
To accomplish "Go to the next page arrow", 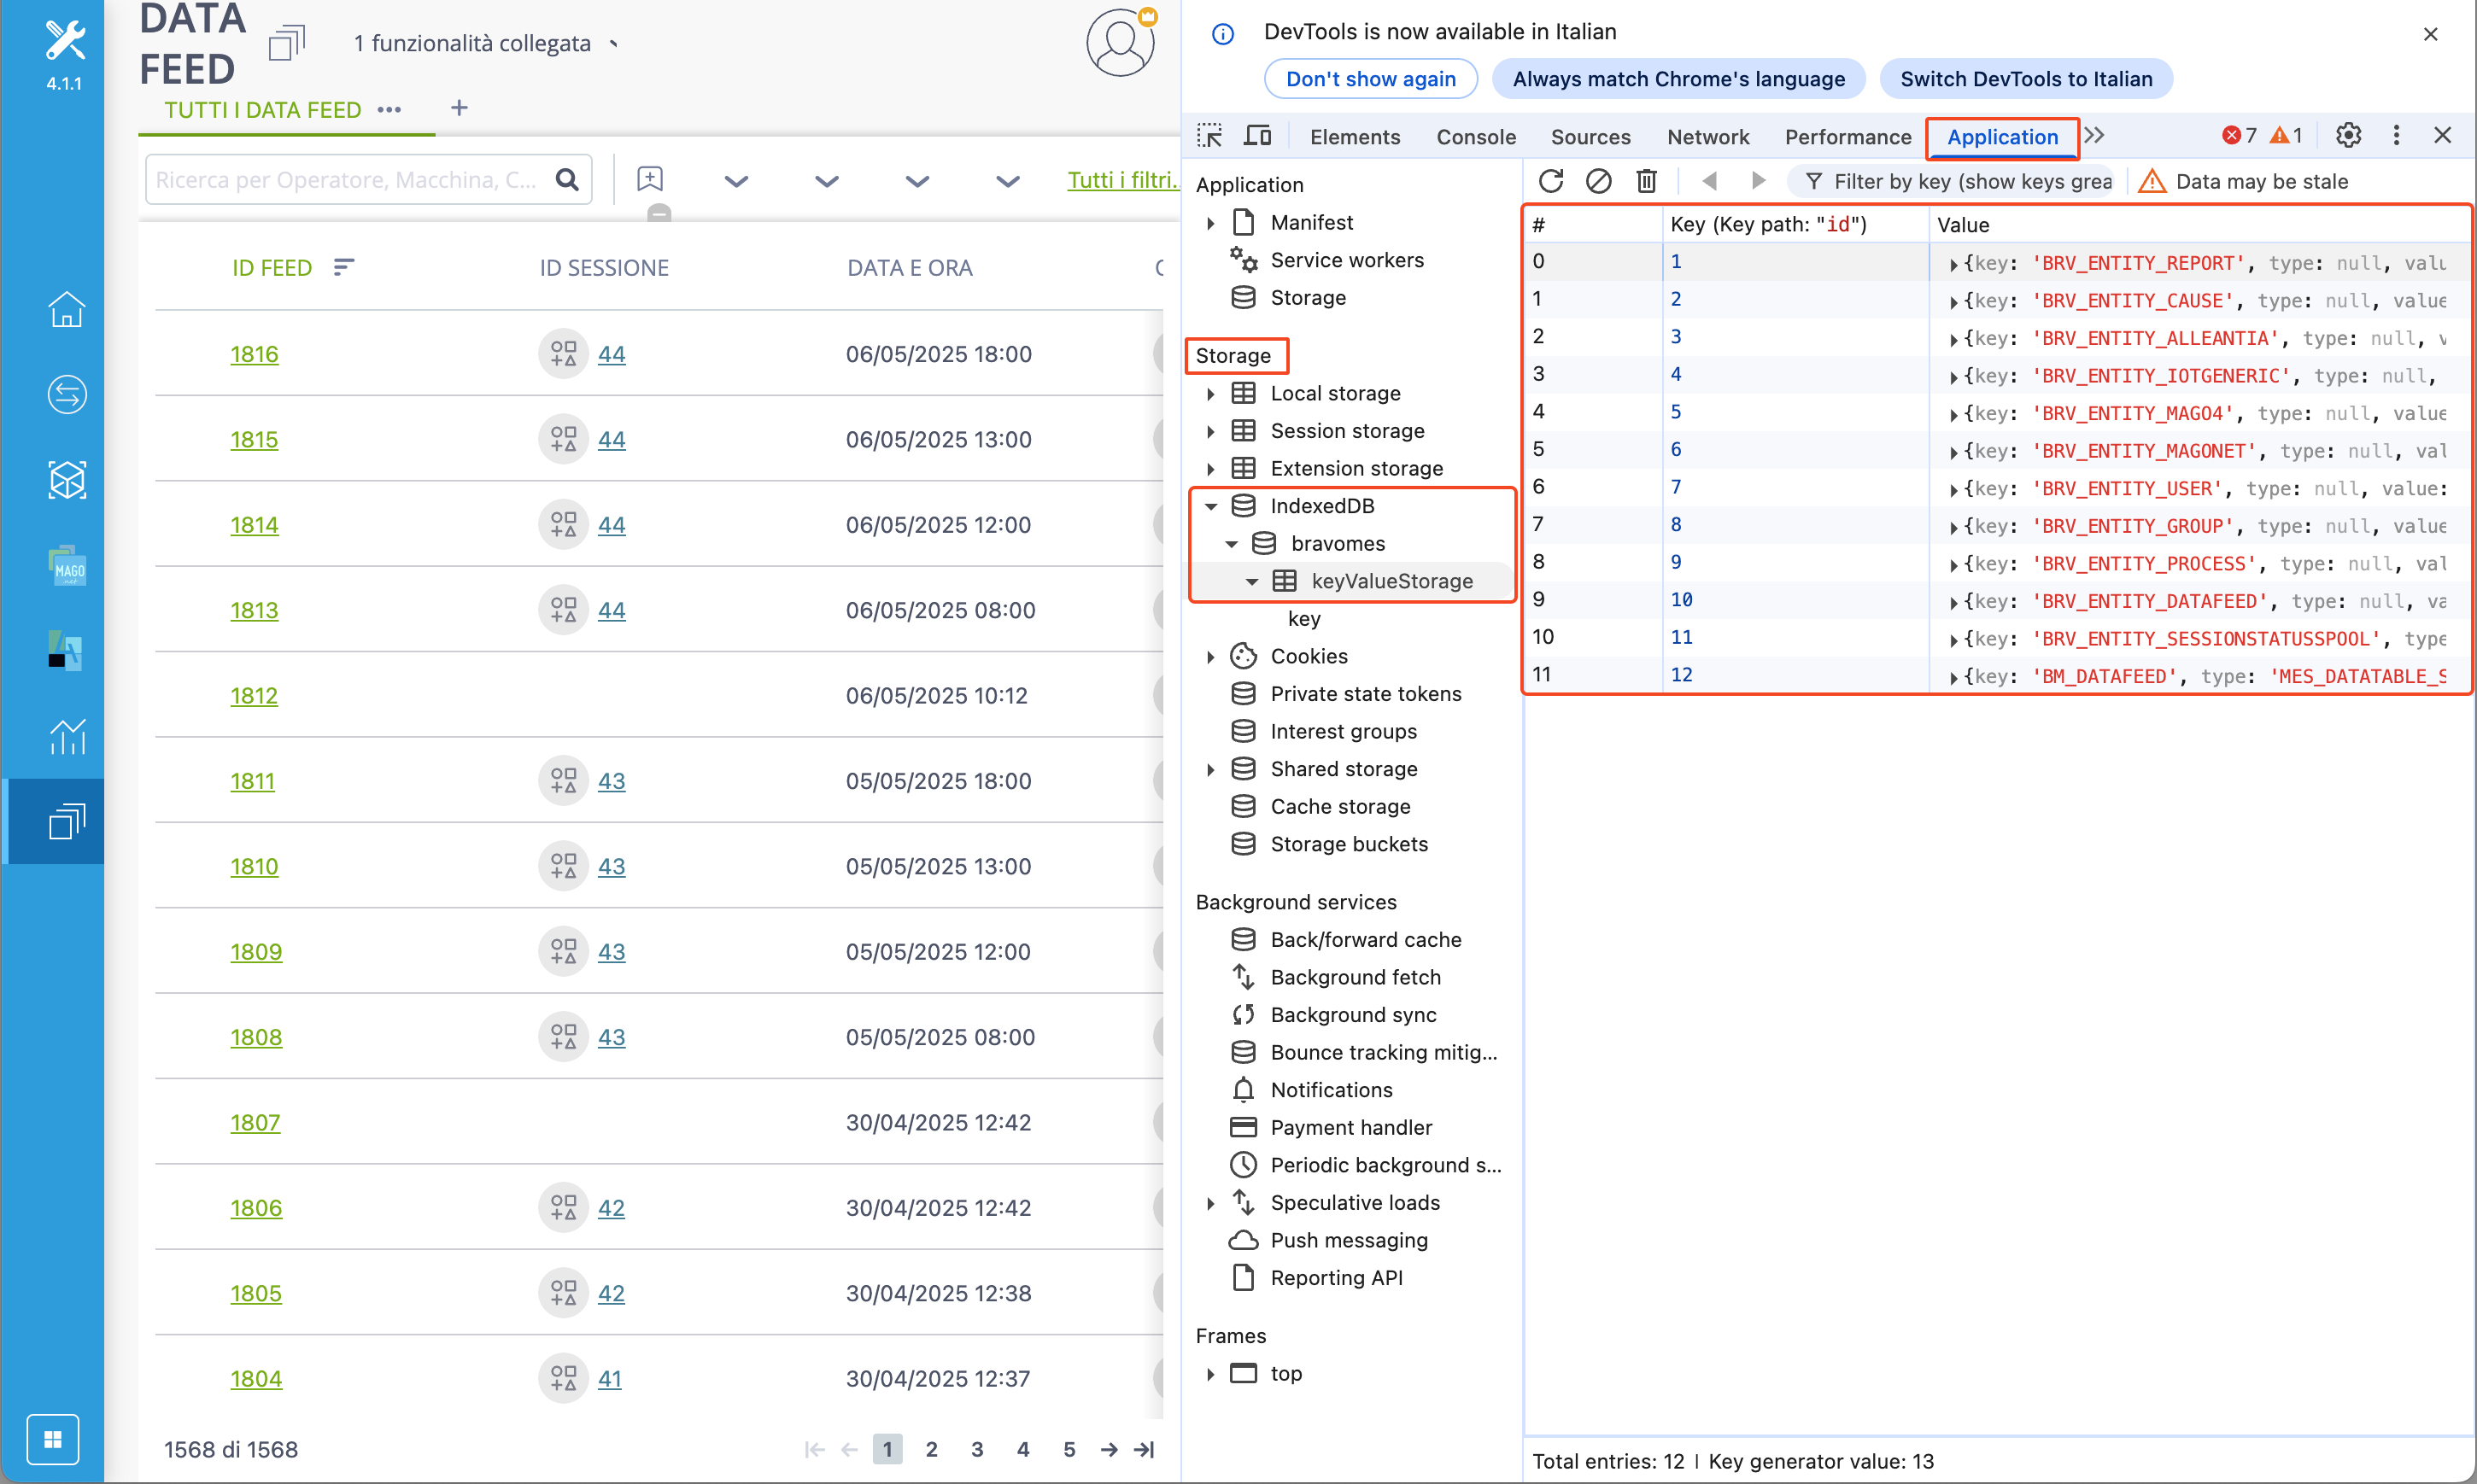I will pyautogui.click(x=1108, y=1449).
